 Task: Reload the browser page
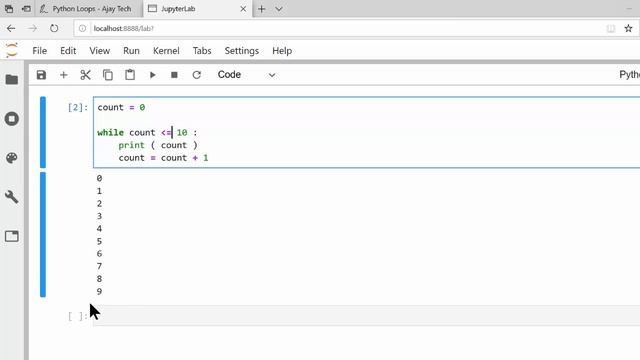tap(54, 28)
